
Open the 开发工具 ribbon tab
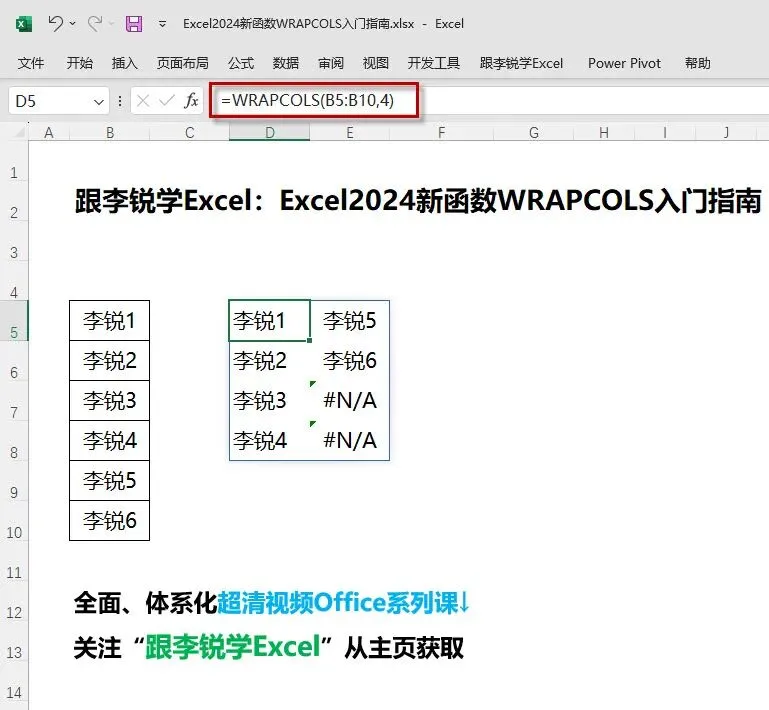[434, 63]
